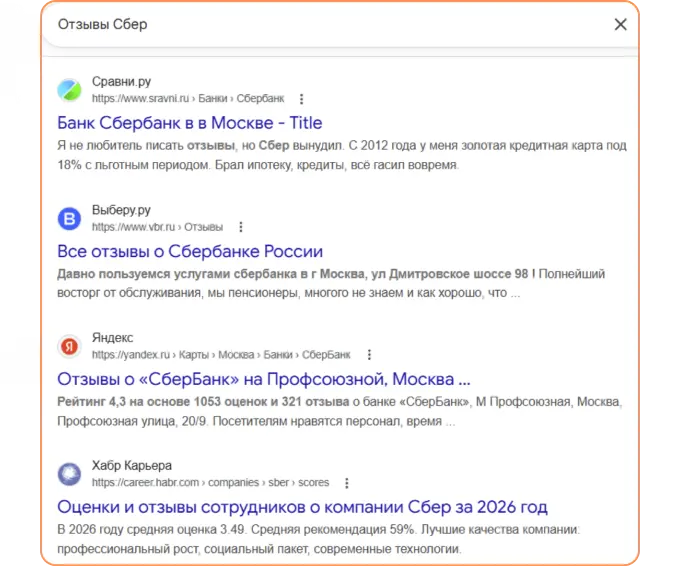
Task: Open 'Оценки и отзывы сотрудников о компании Сбер' link
Action: click(x=302, y=507)
